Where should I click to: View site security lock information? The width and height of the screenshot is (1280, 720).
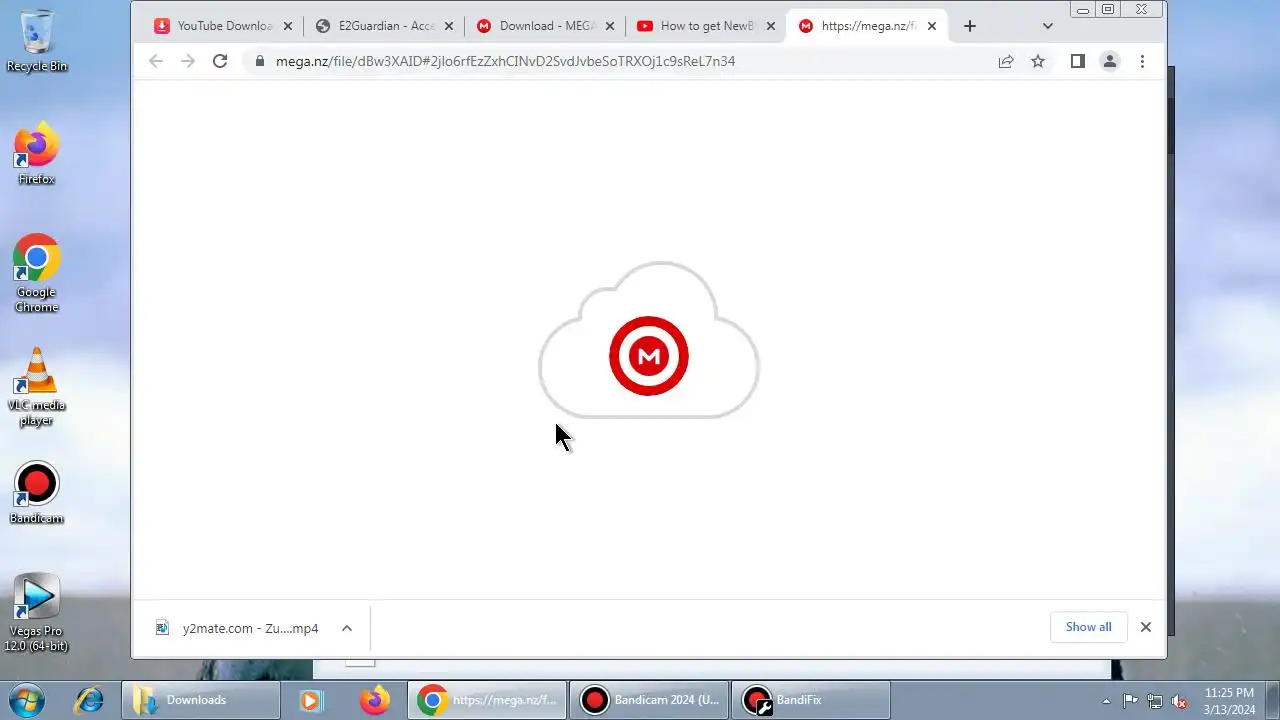point(260,61)
